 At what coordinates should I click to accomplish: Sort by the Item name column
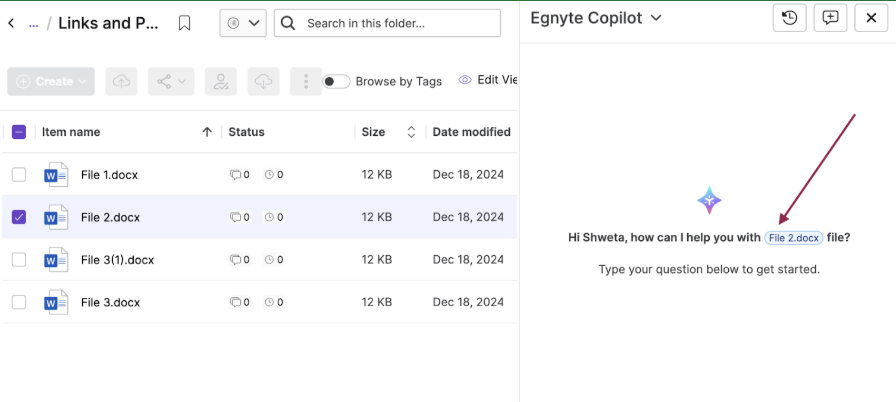[71, 132]
